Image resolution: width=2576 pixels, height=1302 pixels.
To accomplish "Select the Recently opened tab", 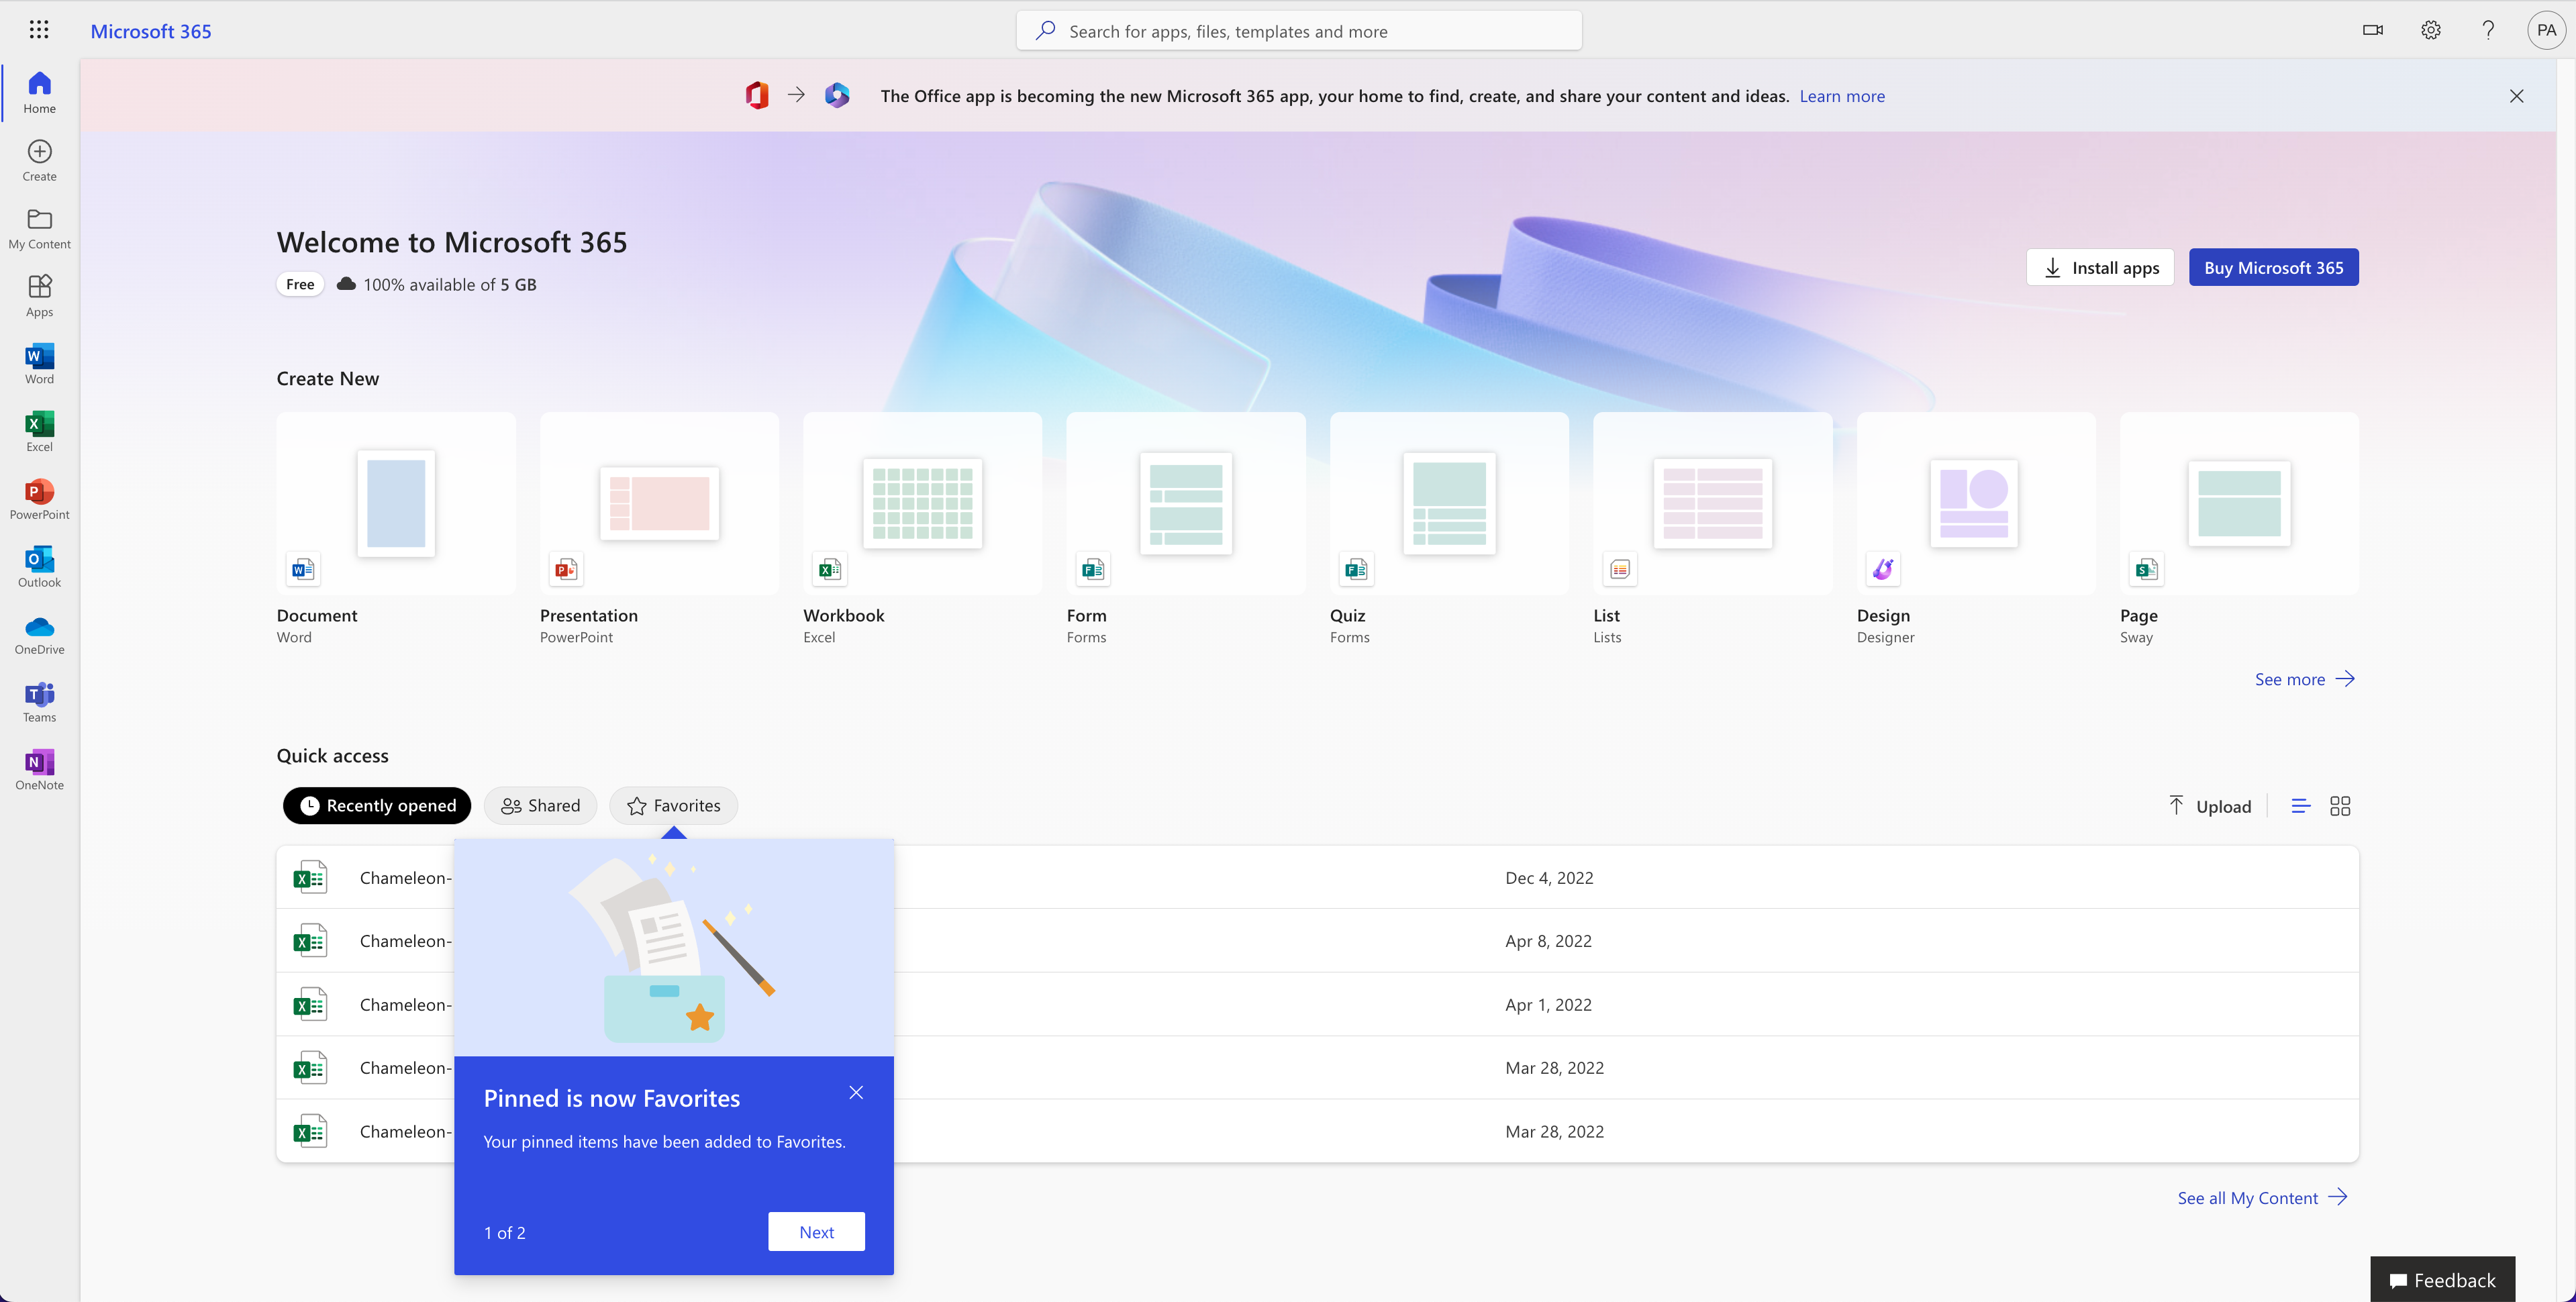I will [377, 806].
